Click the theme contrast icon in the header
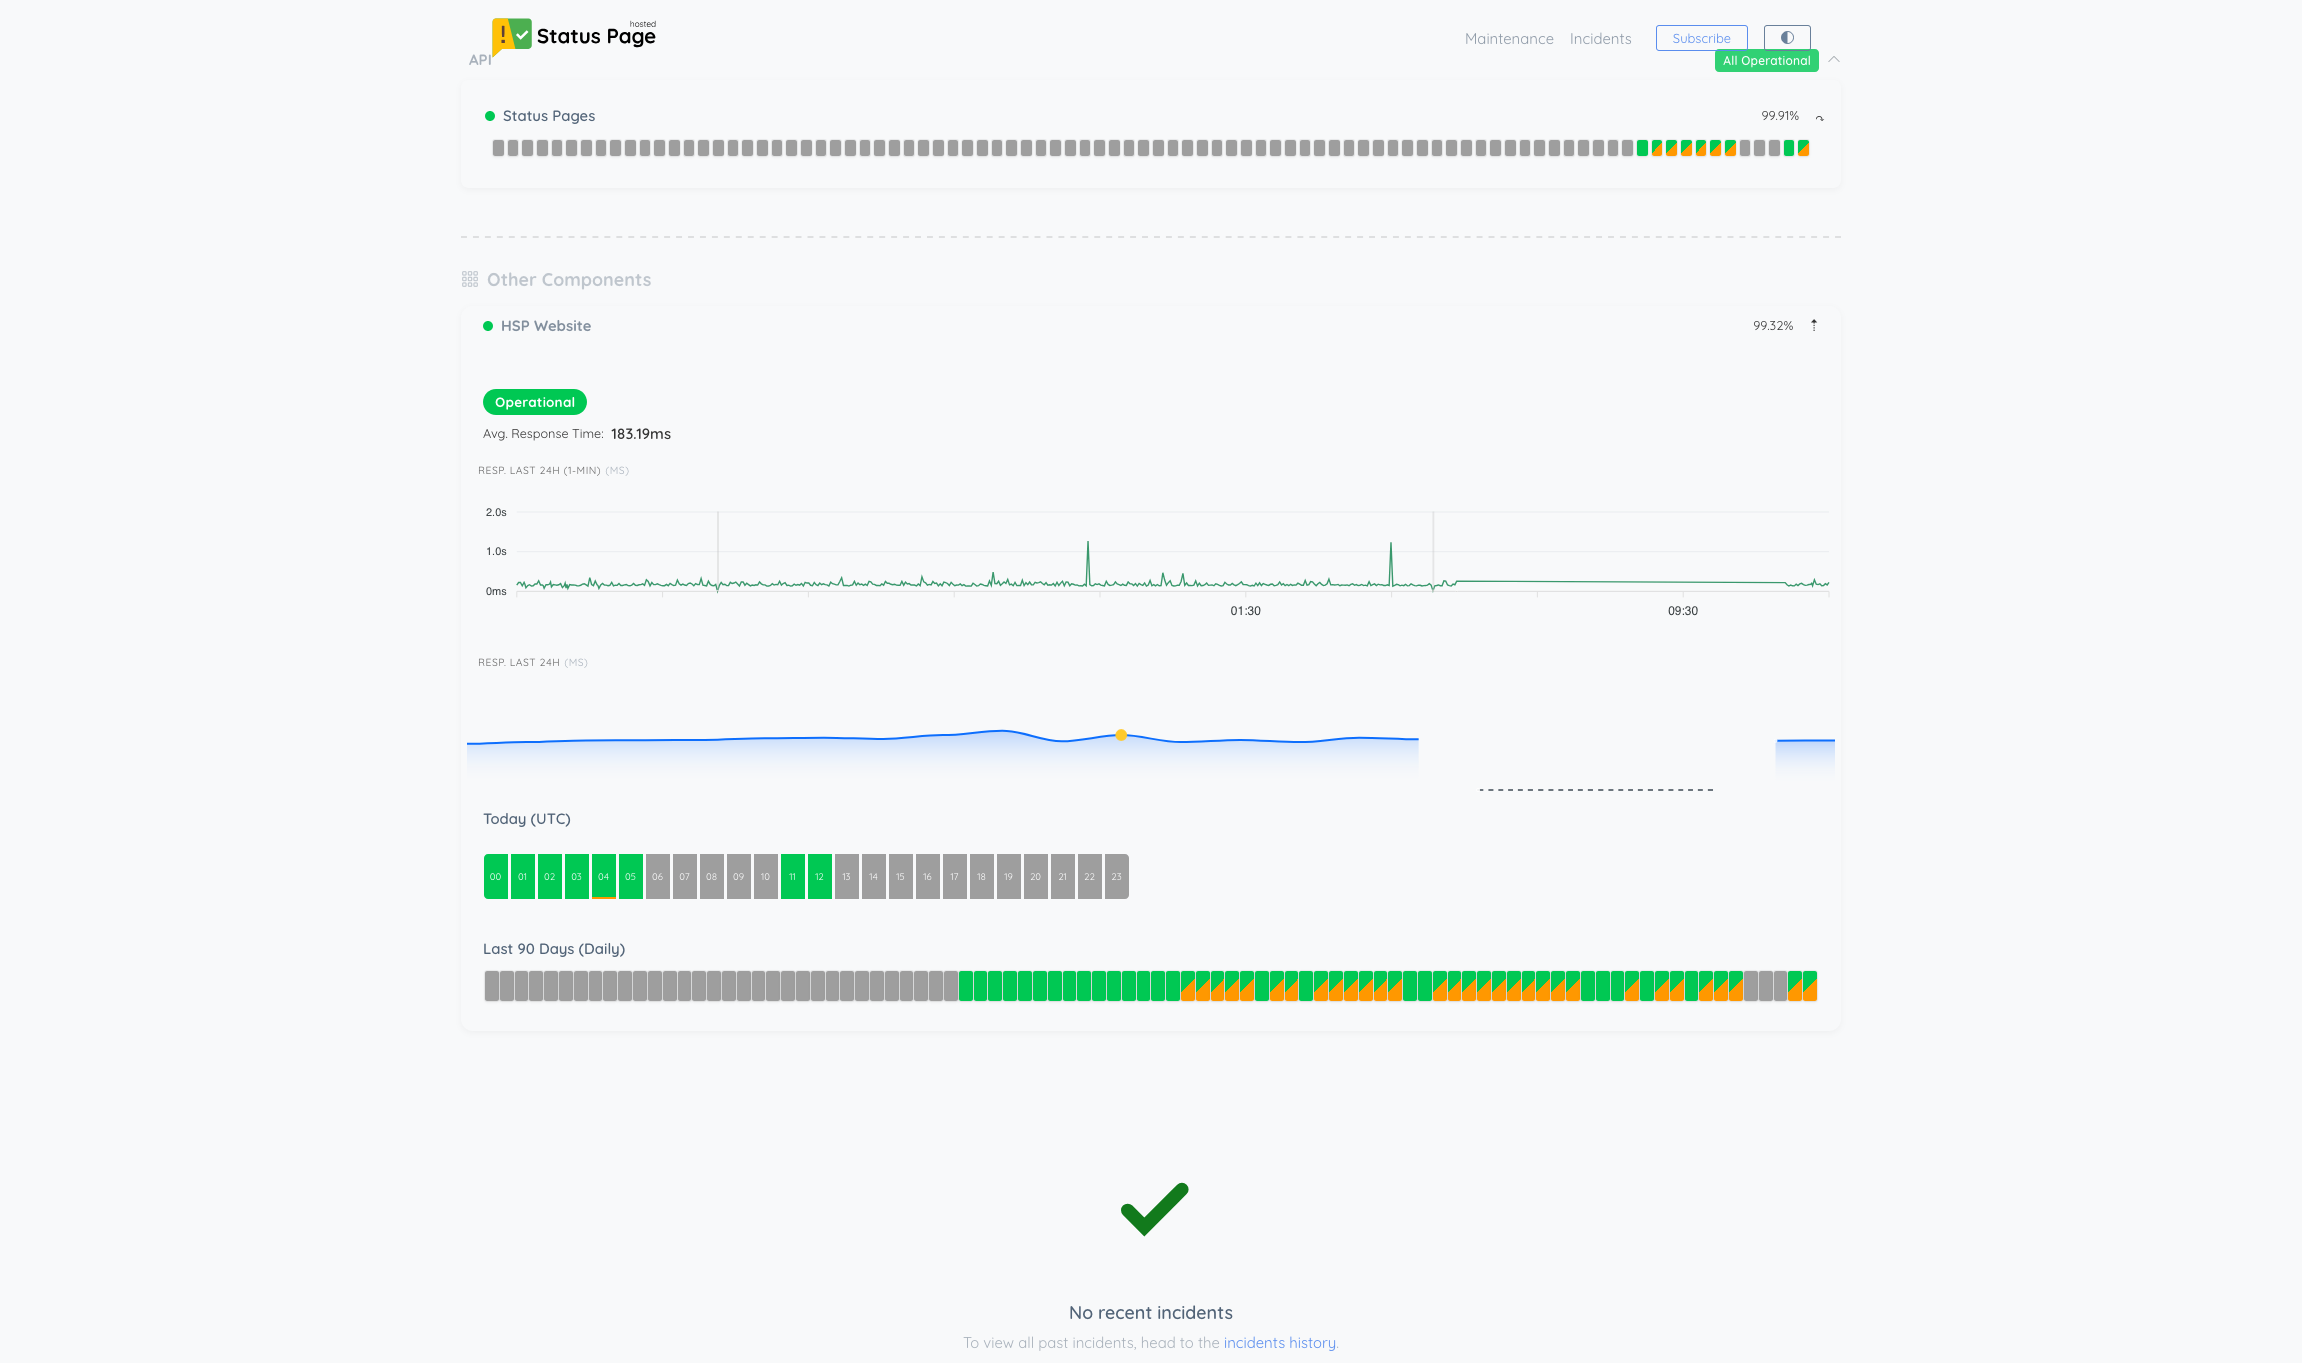Screen dimensions: 2302x1363 coord(1786,37)
